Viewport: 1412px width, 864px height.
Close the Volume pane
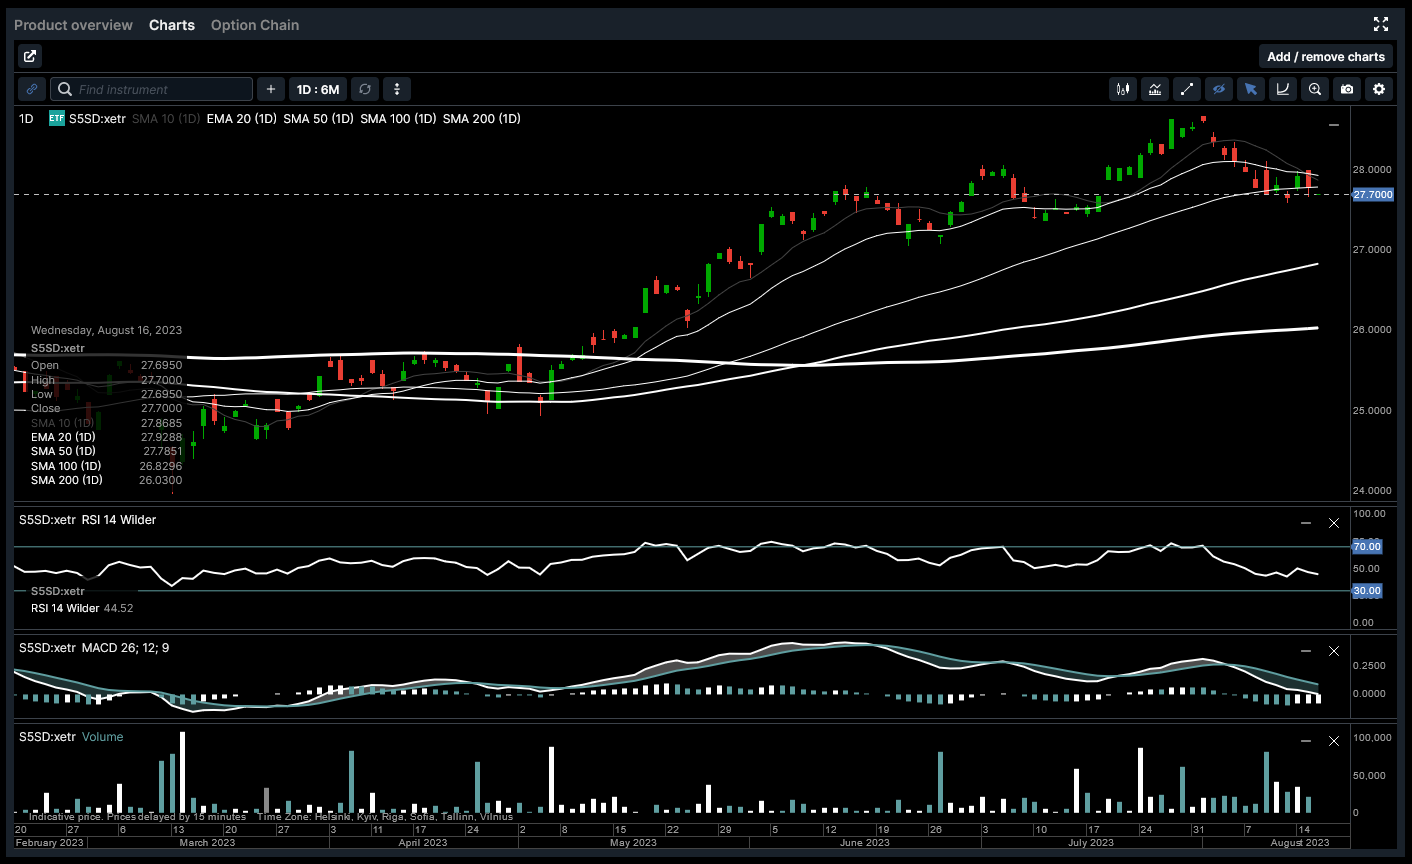(x=1333, y=741)
